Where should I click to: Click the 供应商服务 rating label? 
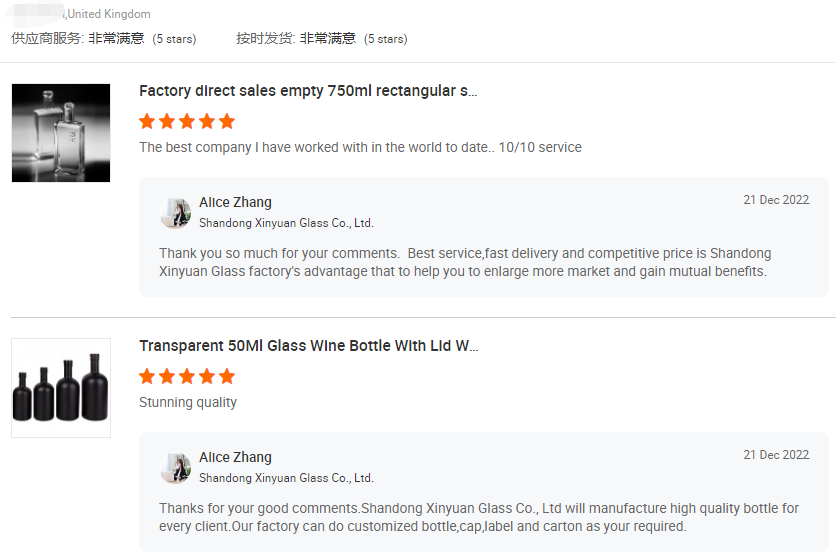pyautogui.click(x=47, y=38)
